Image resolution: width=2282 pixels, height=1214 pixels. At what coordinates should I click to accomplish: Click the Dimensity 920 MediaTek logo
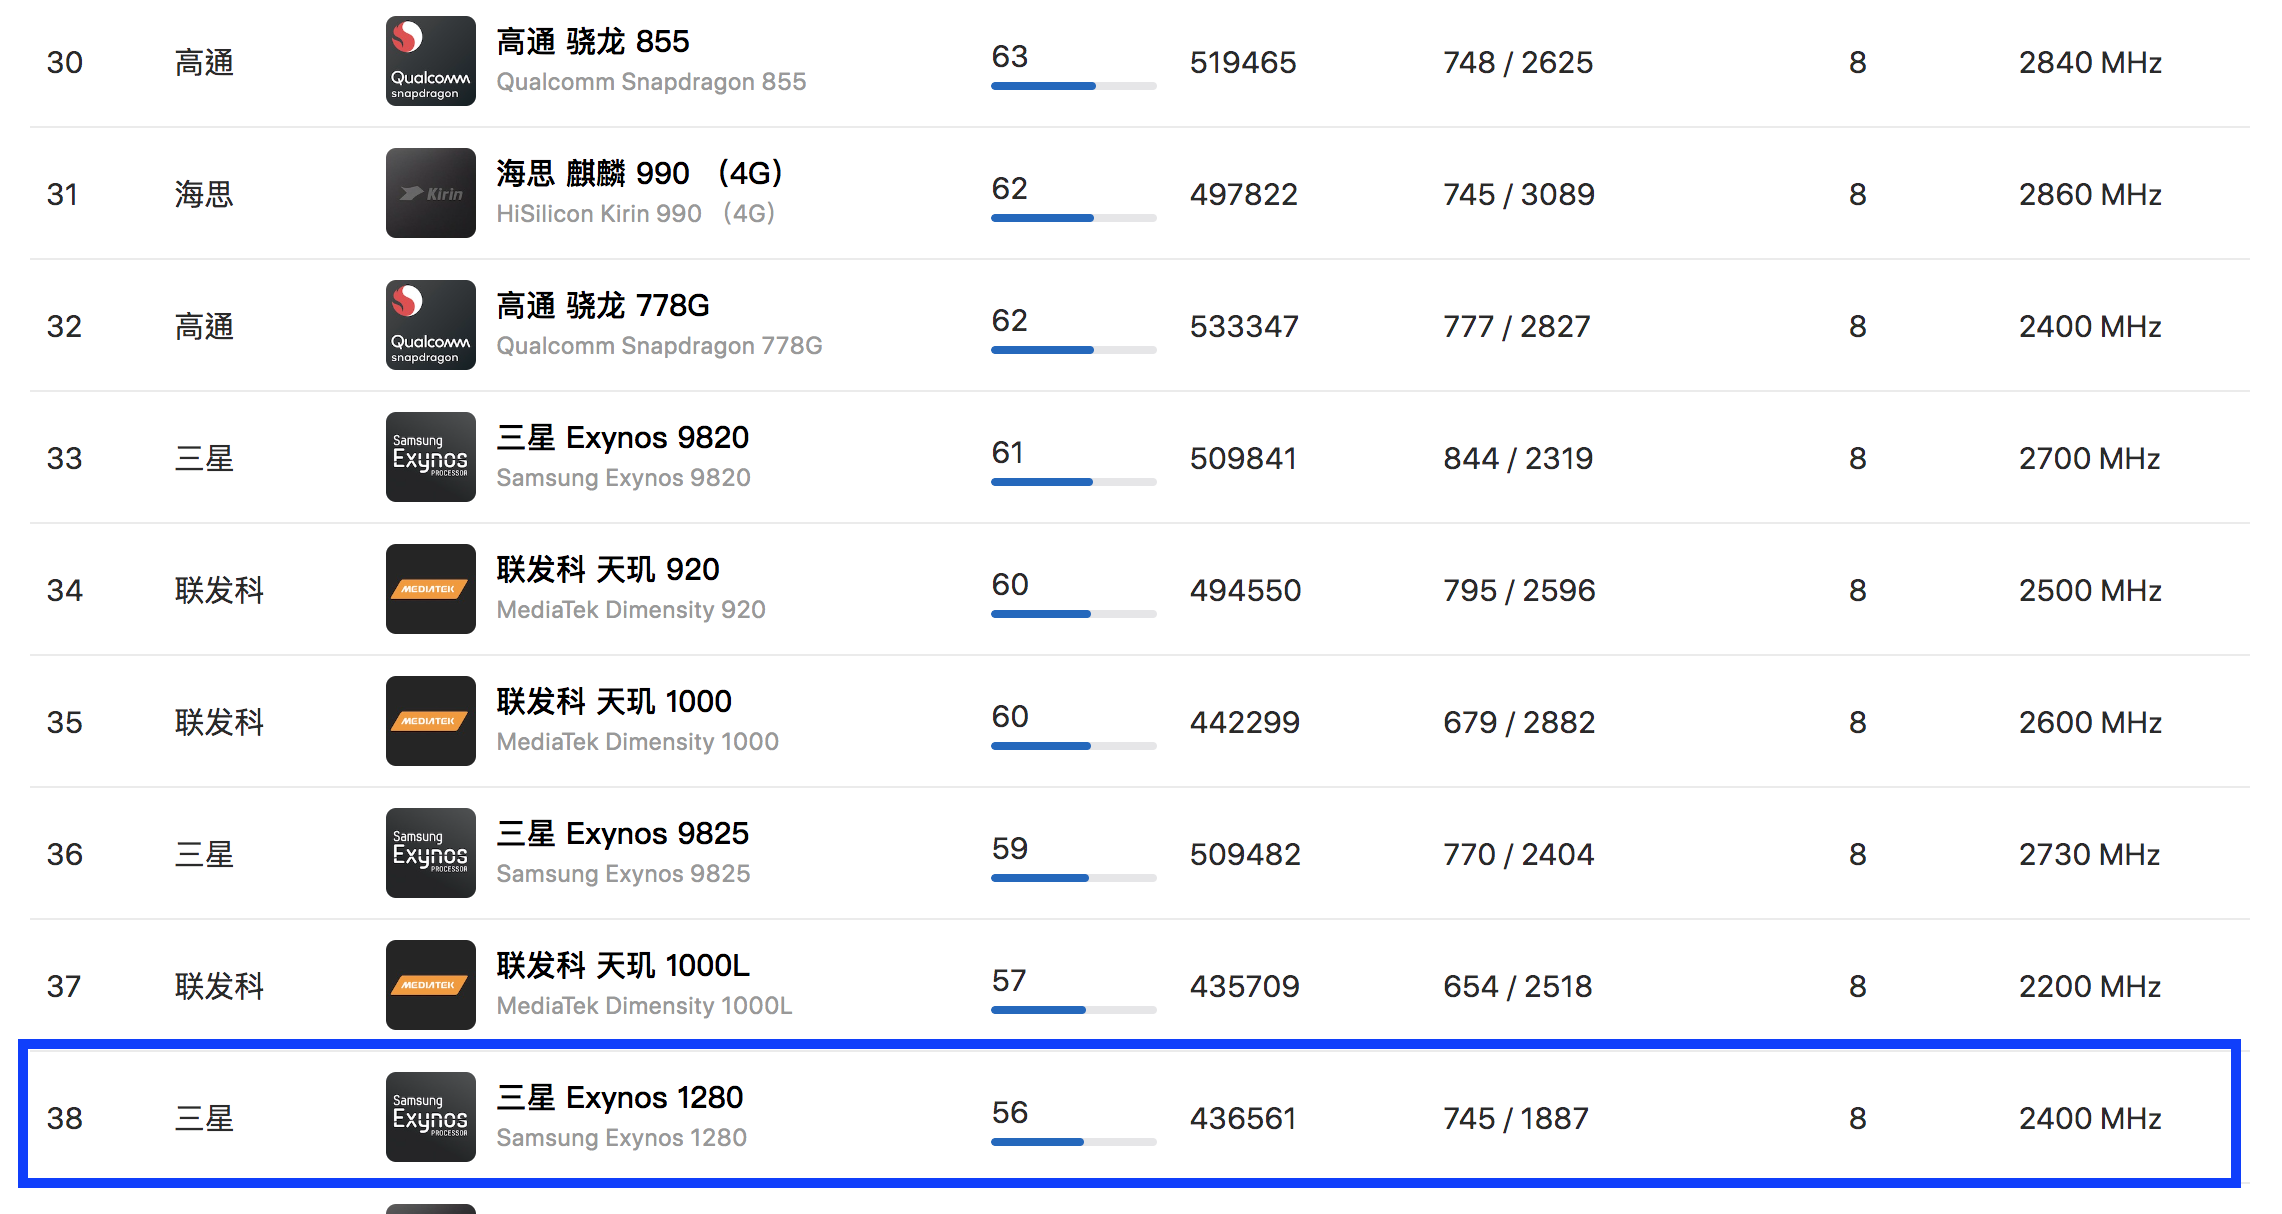pos(431,589)
